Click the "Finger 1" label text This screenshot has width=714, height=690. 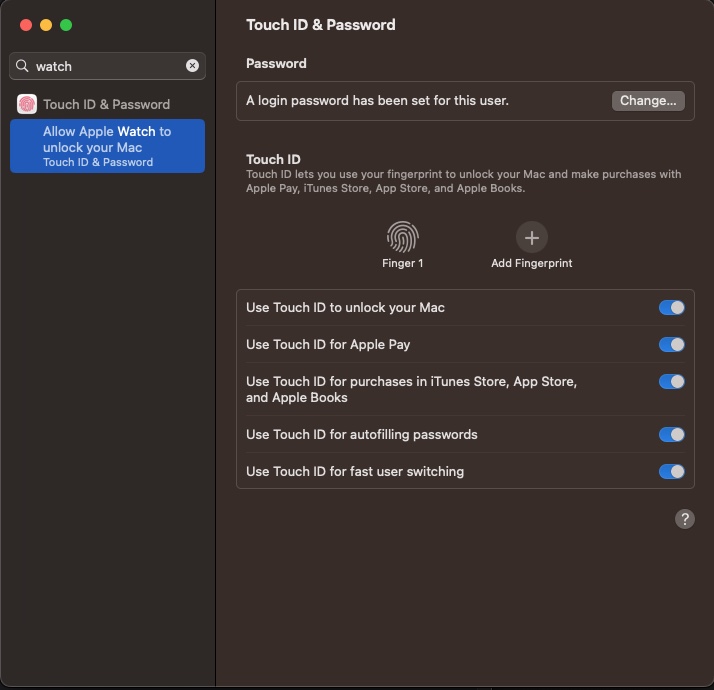click(x=403, y=263)
